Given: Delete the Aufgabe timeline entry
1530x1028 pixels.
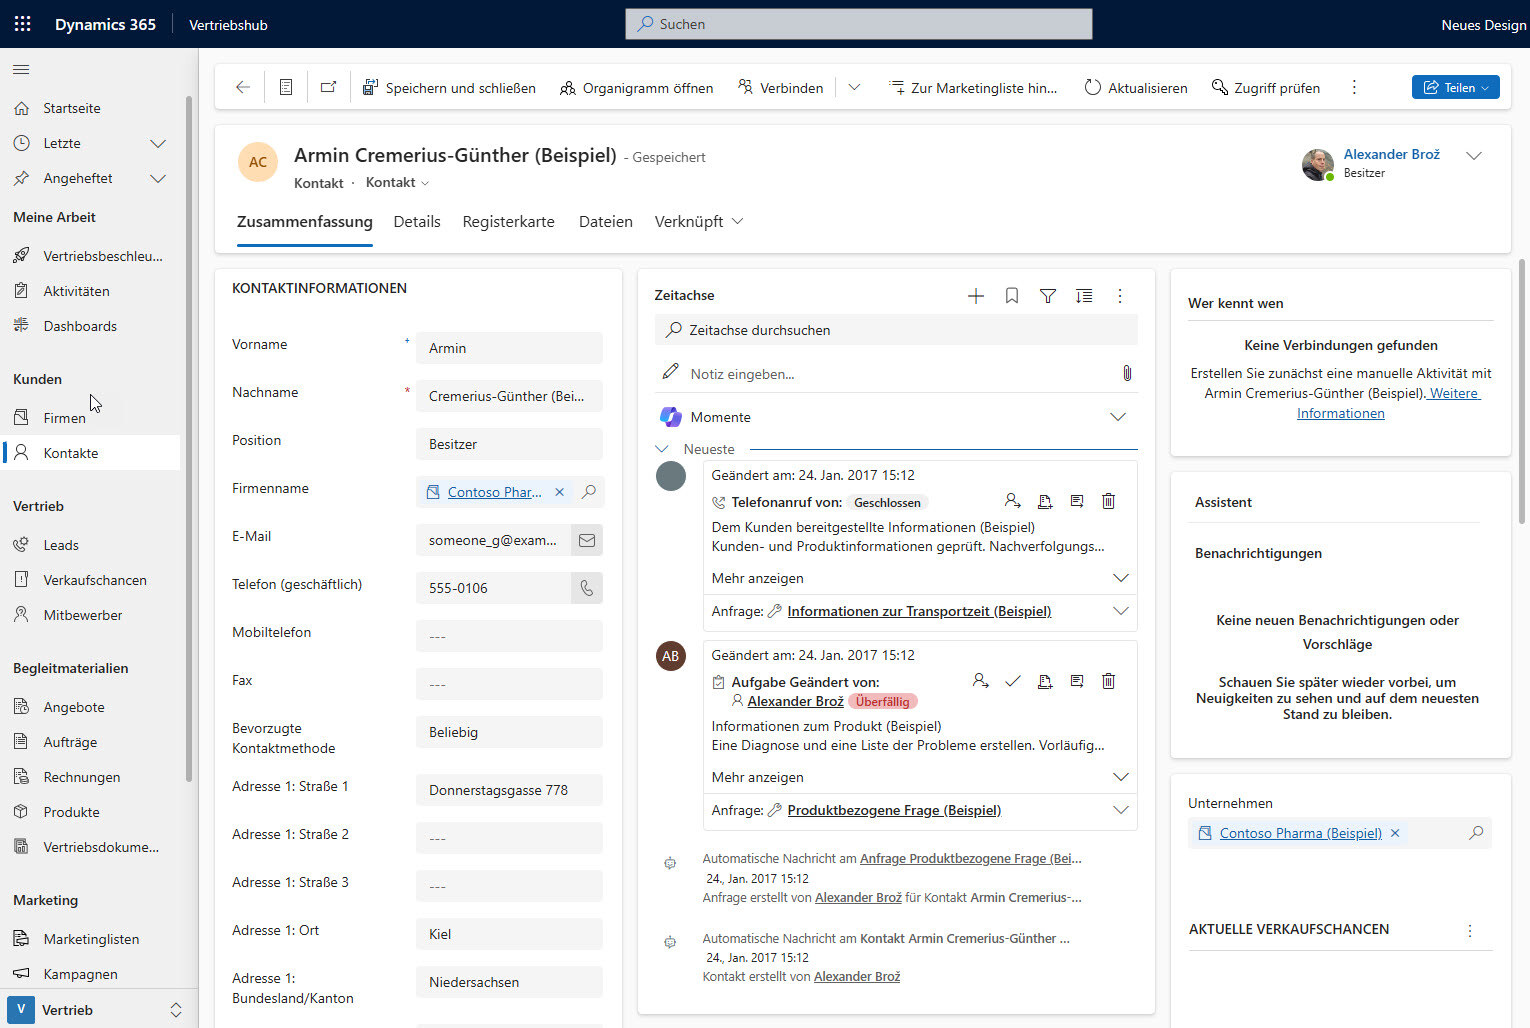Looking at the screenshot, I should pos(1108,681).
